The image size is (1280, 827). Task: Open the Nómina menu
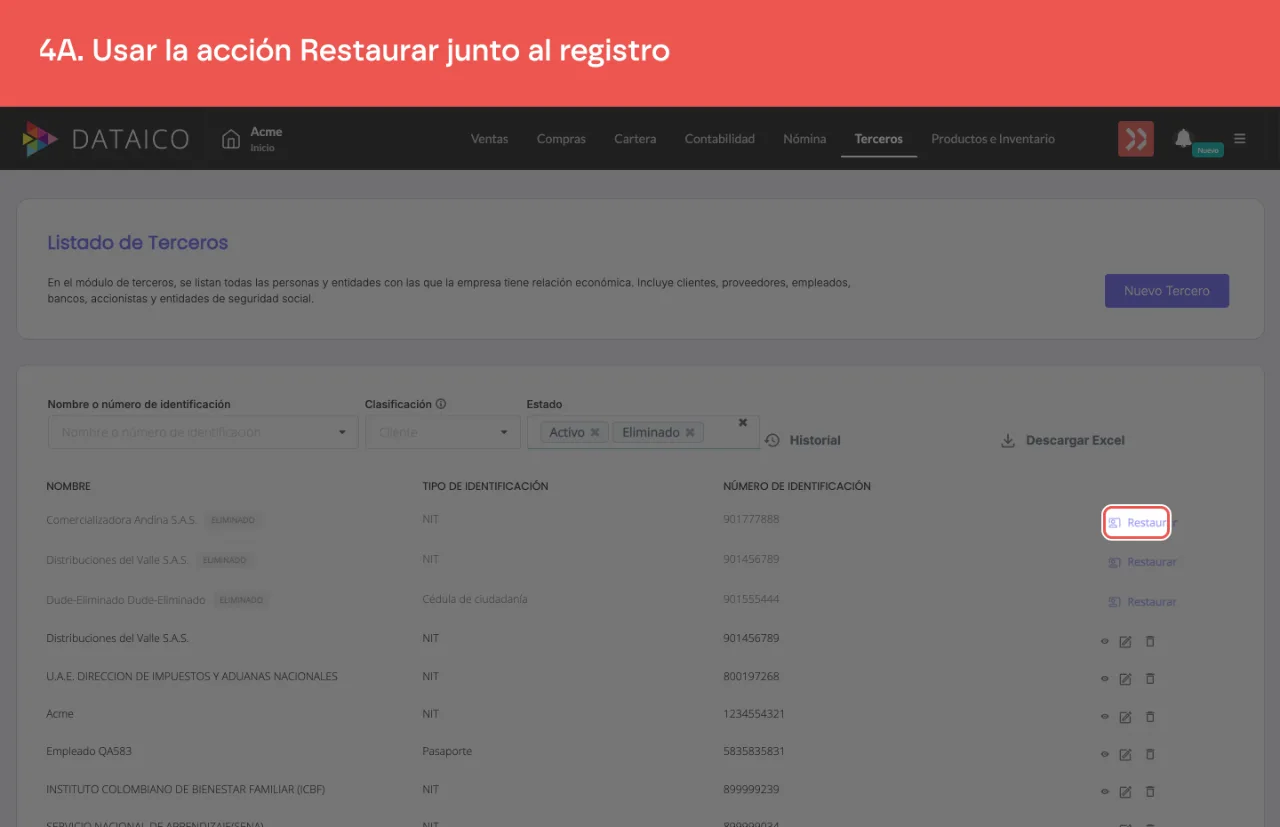pos(805,139)
